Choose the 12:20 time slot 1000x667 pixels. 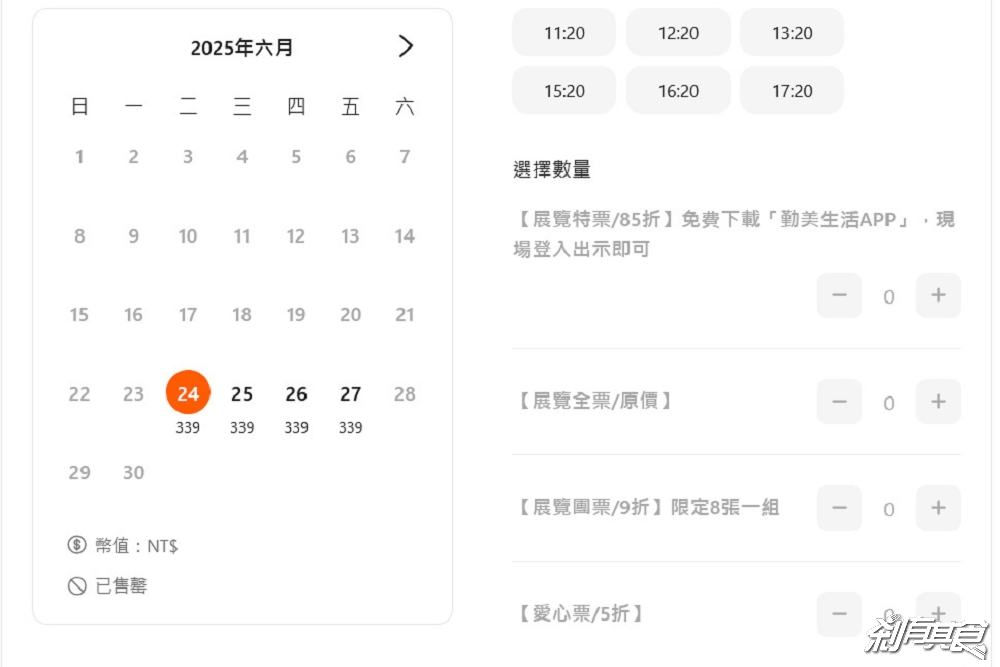coord(678,33)
